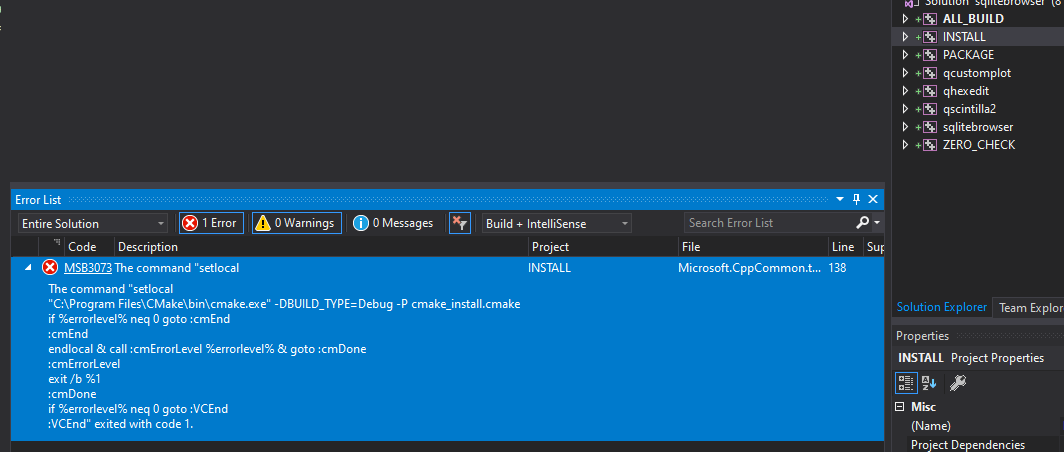Click the sqlitebrowser tree item label
This screenshot has width=1064, height=452.
978,127
